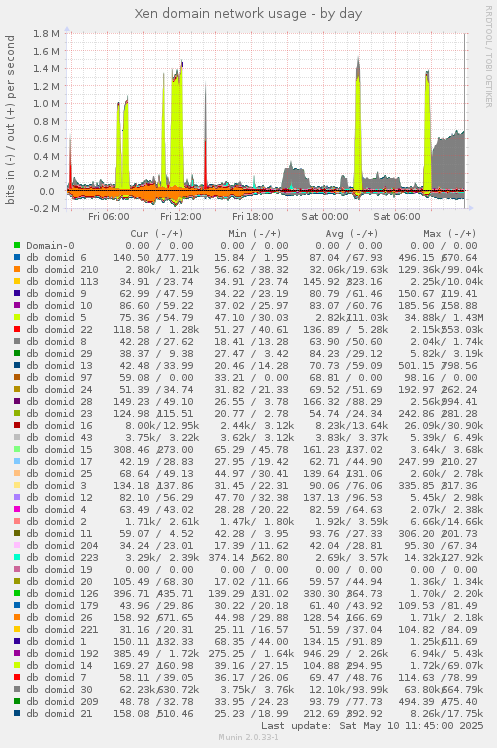Click the db domid 192 legend label

point(62,654)
